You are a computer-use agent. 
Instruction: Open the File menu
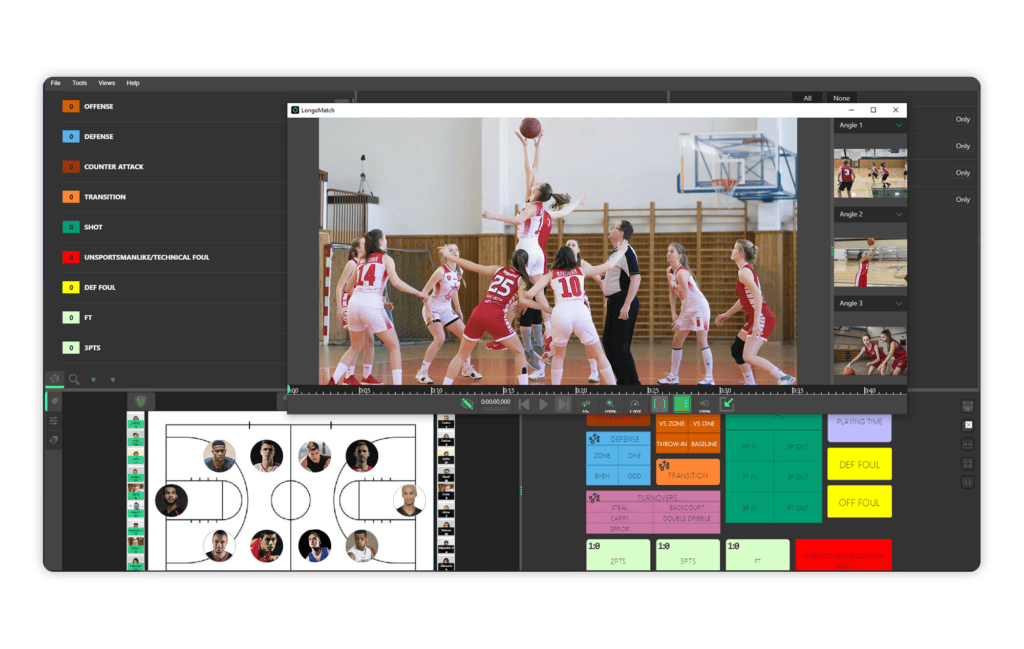point(56,83)
